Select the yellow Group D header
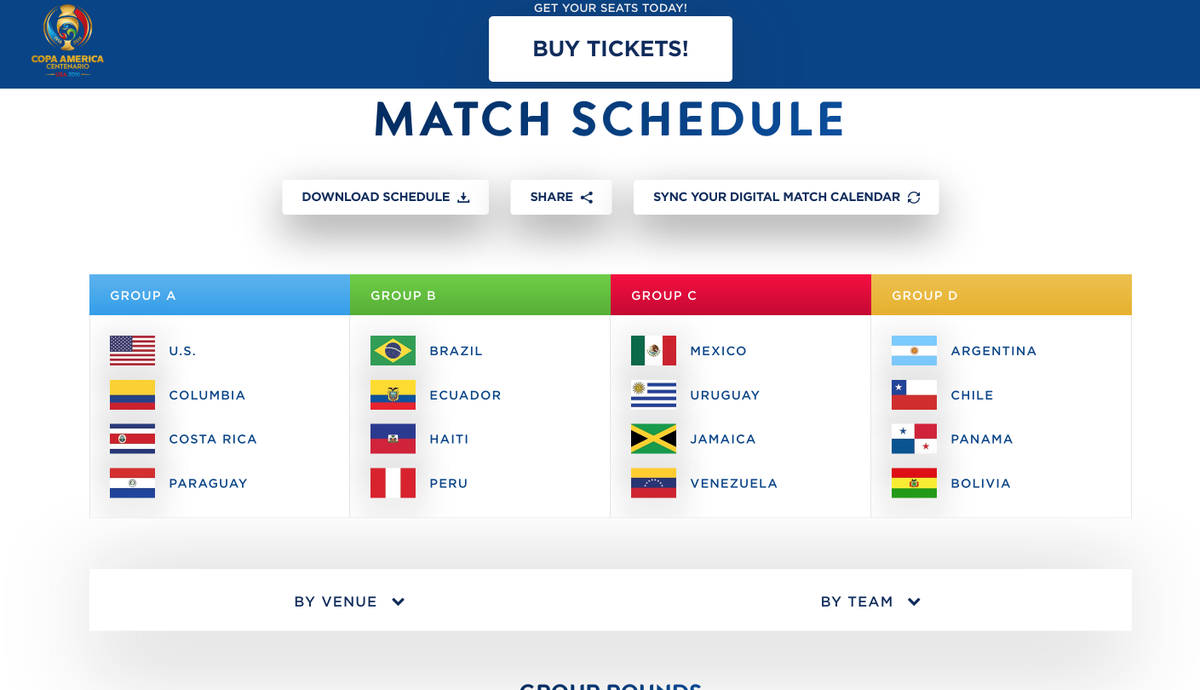The width and height of the screenshot is (1200, 690). pos(1001,295)
